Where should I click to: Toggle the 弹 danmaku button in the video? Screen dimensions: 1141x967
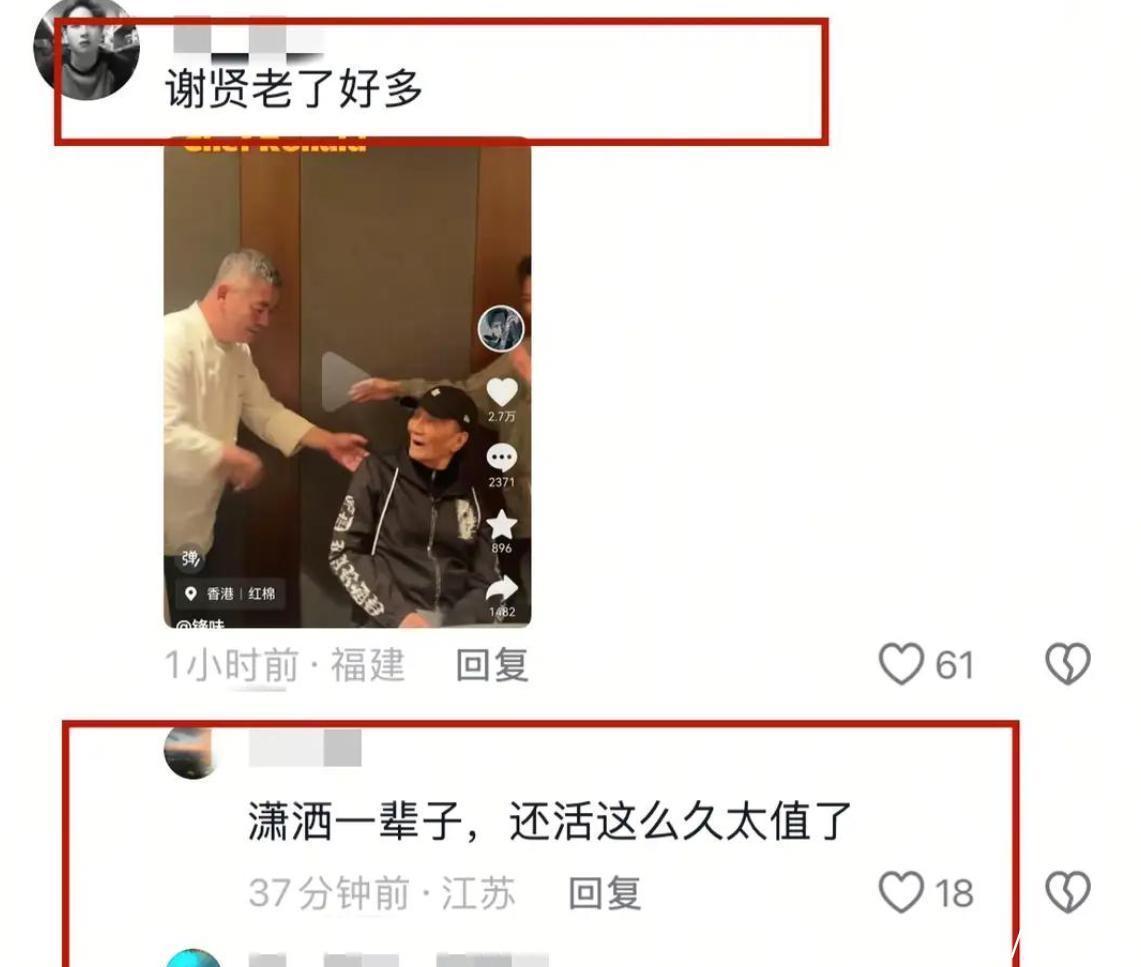point(190,558)
